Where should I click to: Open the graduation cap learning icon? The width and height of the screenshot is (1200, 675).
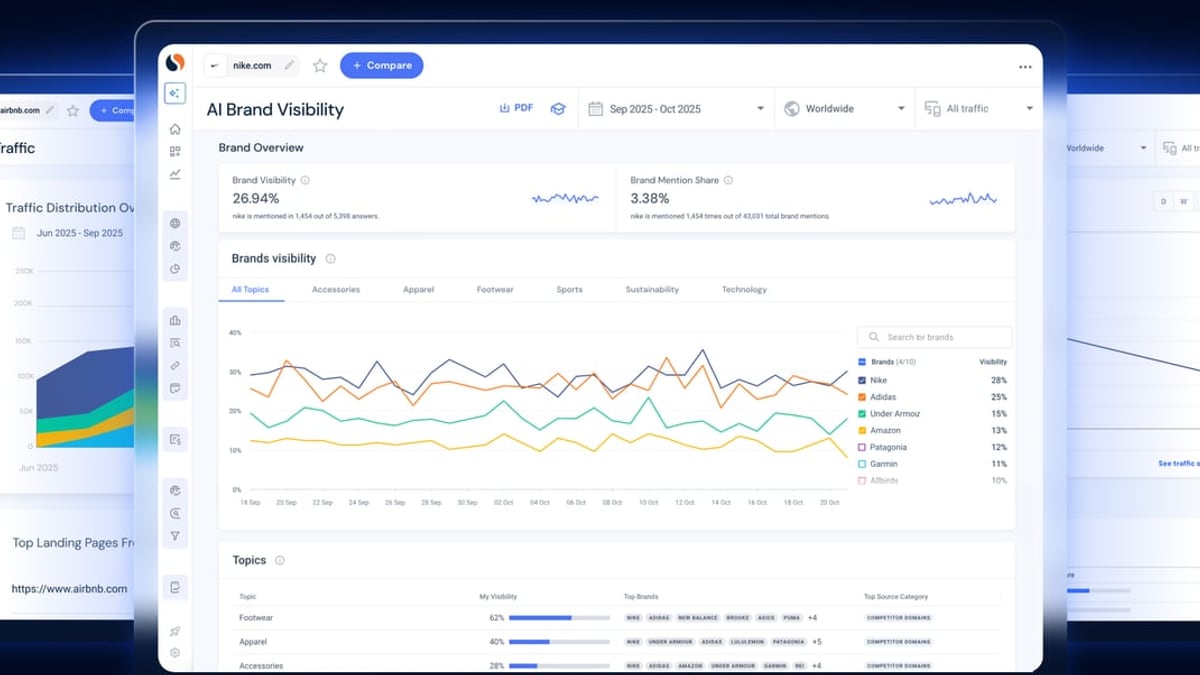(x=558, y=108)
